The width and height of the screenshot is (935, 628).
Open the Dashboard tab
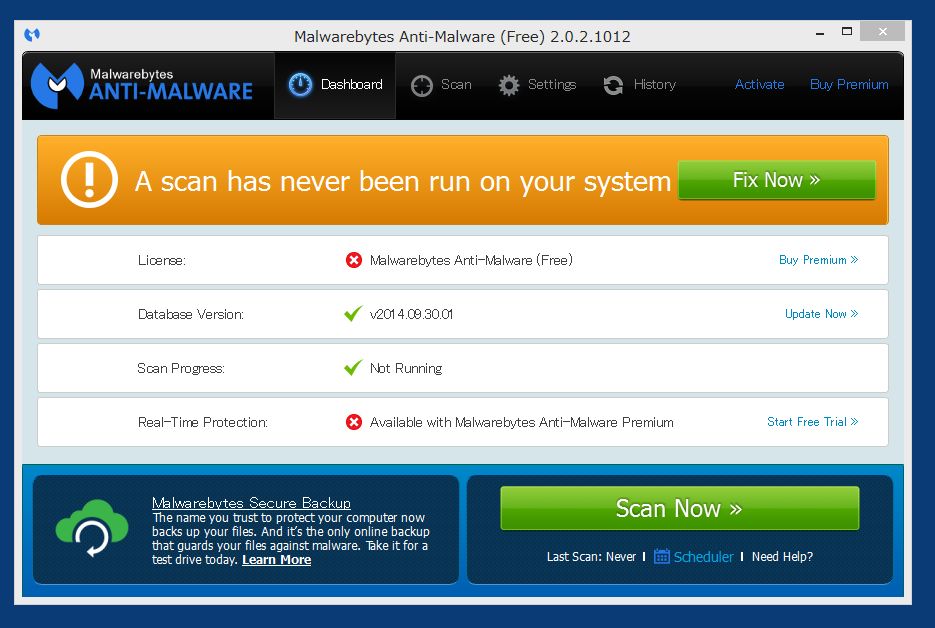pyautogui.click(x=335, y=85)
